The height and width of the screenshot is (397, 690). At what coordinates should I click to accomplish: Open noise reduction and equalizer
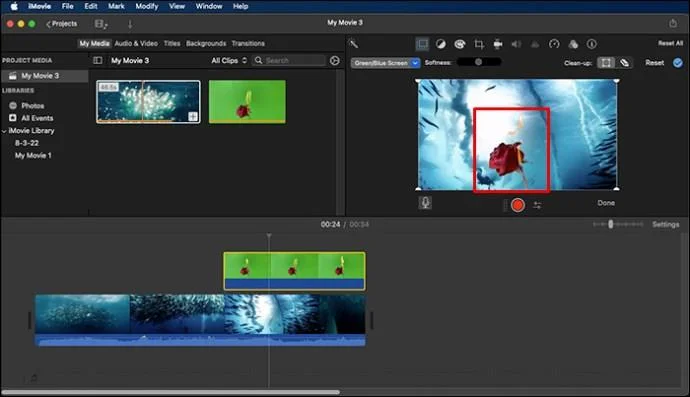click(535, 44)
